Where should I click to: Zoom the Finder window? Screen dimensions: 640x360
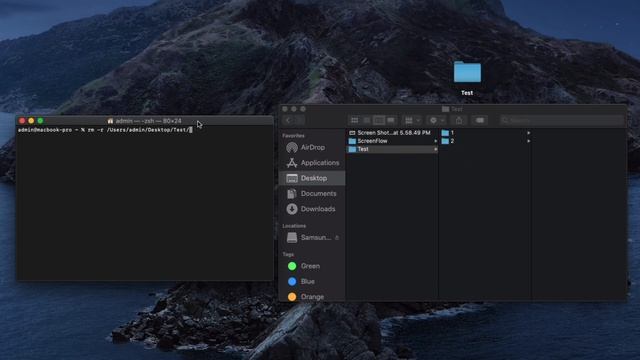303,109
